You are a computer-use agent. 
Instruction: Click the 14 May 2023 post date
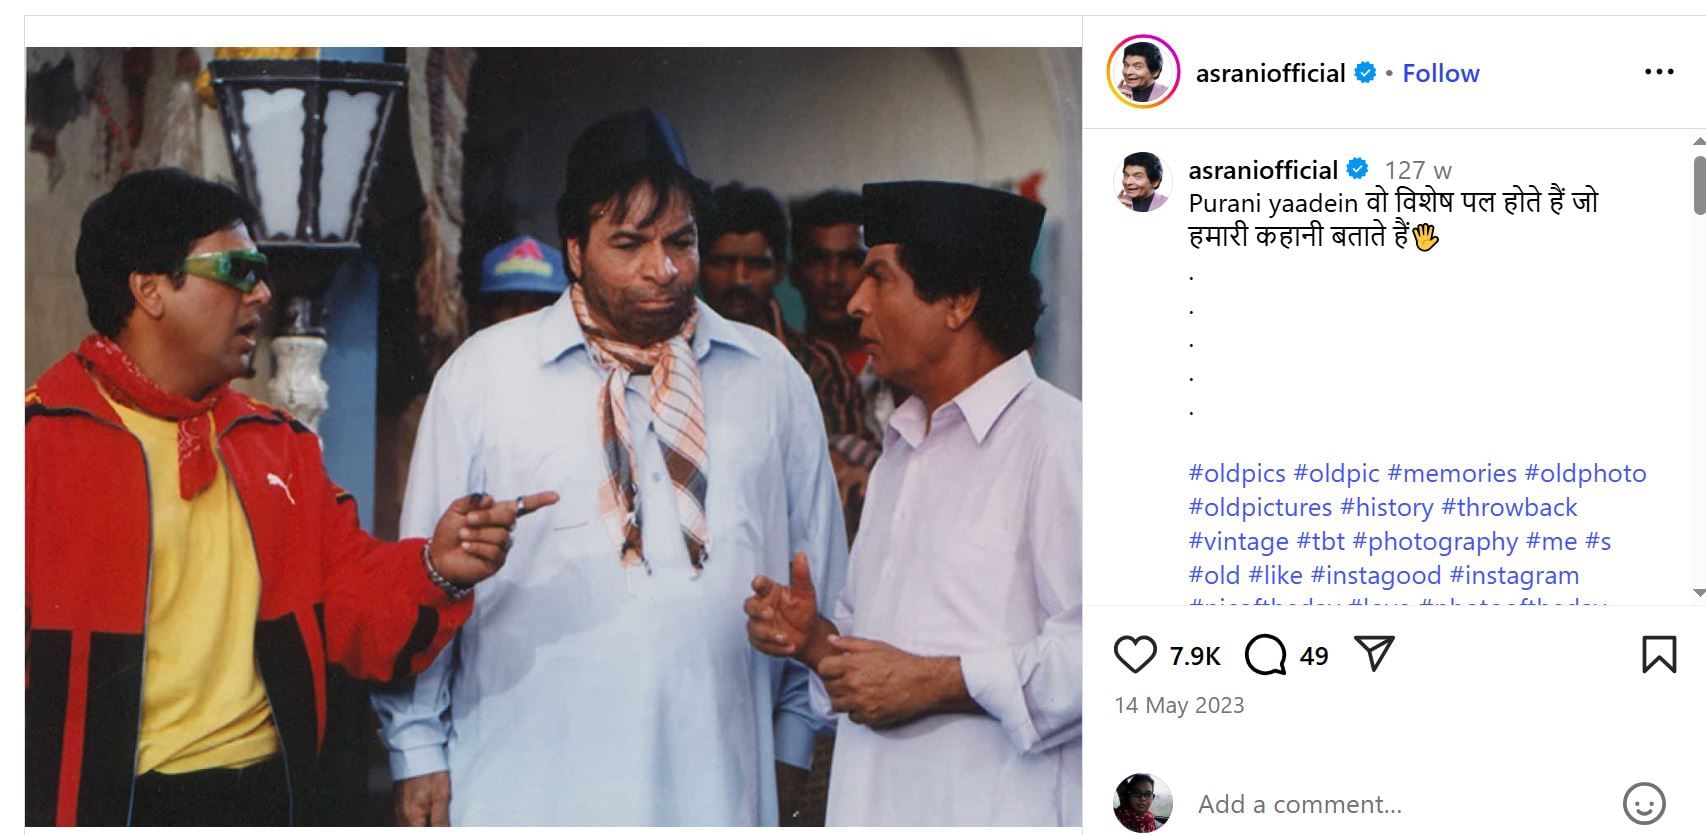coord(1179,705)
